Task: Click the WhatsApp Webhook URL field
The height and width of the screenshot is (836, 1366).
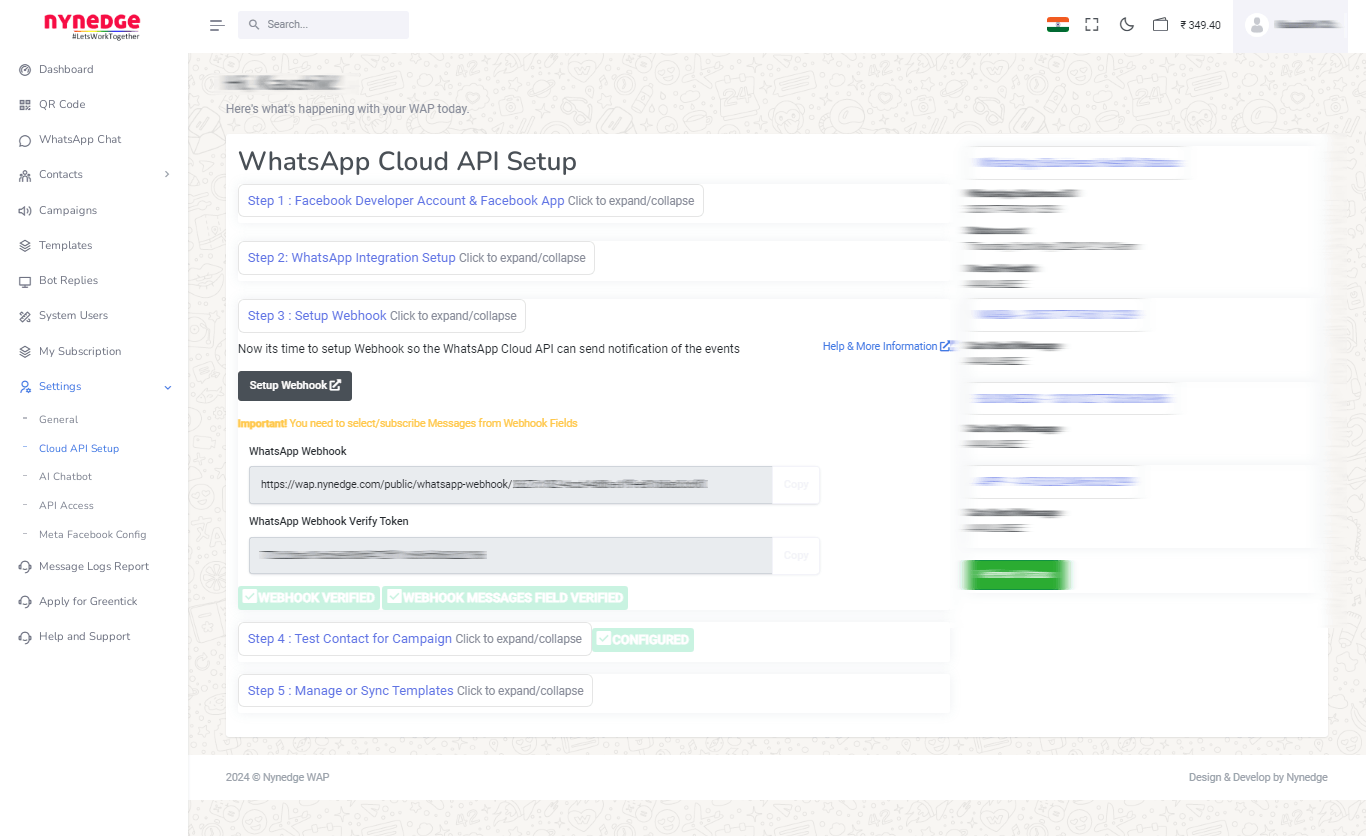Action: click(511, 485)
